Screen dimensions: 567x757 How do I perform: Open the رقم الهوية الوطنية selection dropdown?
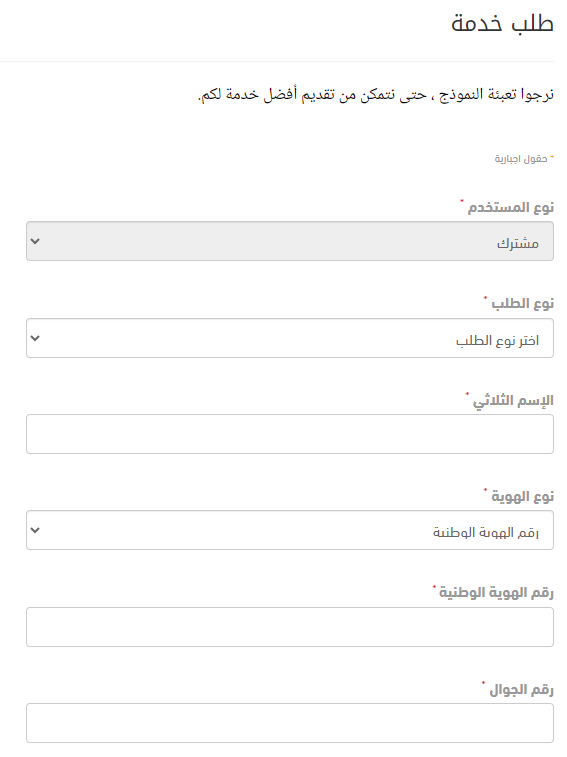pos(290,530)
